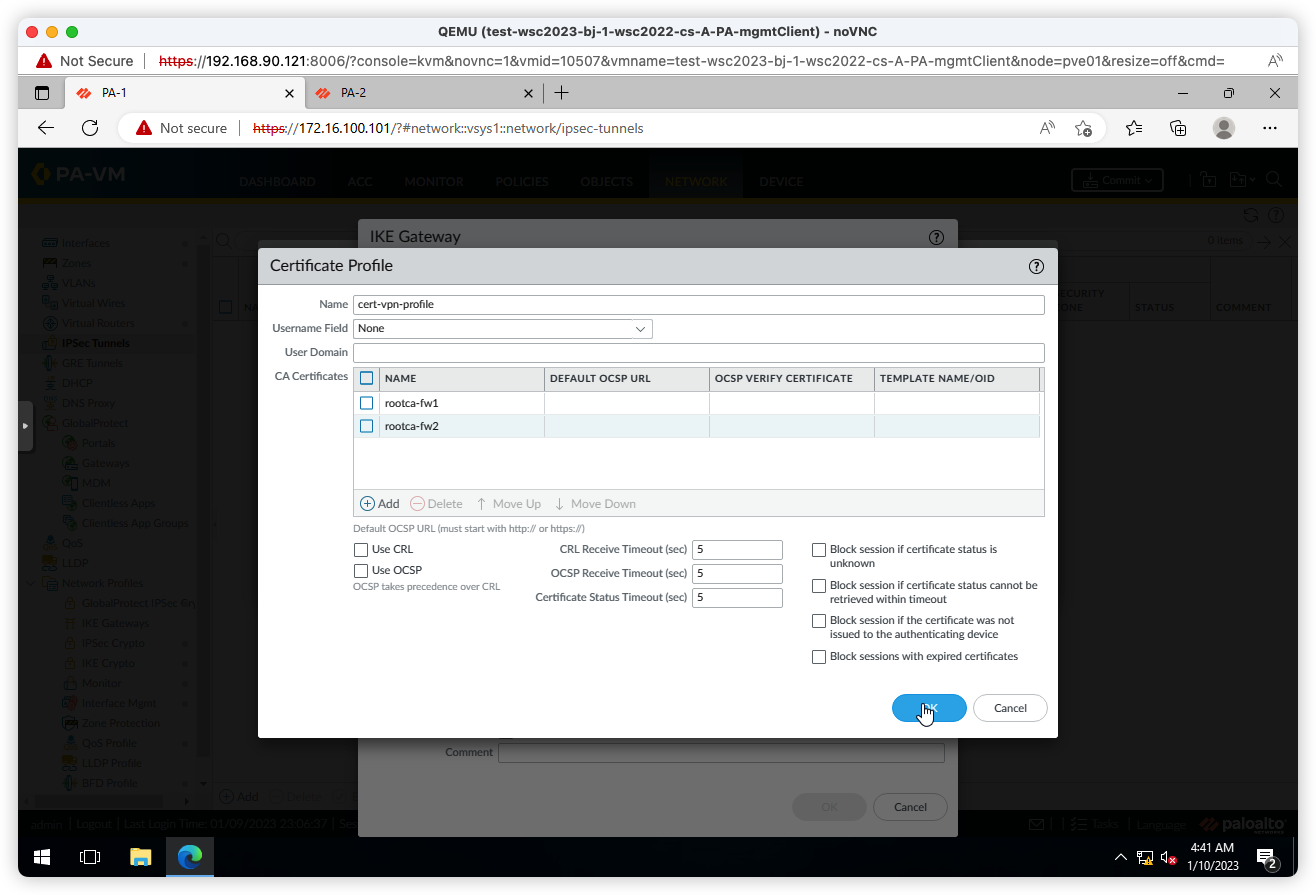1316x895 pixels.
Task: Refresh the browser page
Action: 90,128
